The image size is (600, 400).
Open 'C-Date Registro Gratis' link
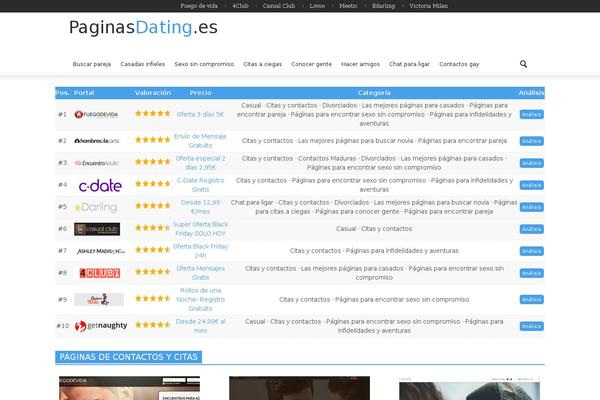pyautogui.click(x=200, y=185)
